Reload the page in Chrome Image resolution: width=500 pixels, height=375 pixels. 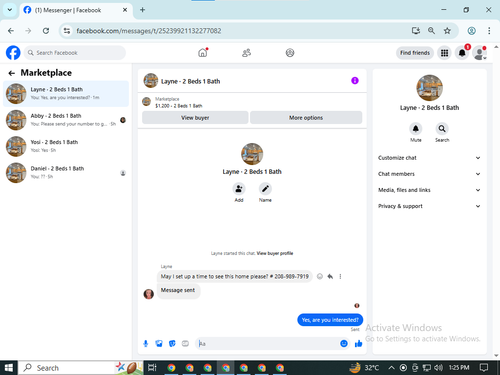coord(46,31)
